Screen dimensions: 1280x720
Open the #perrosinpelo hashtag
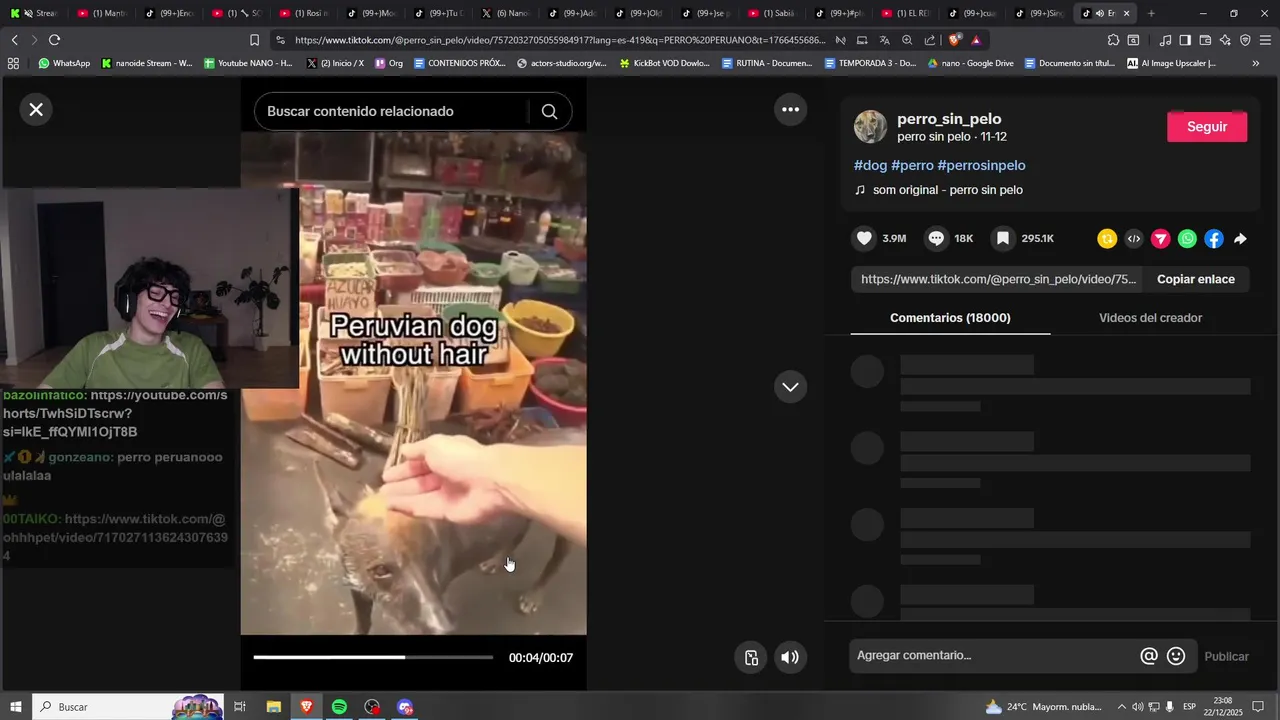pyautogui.click(x=981, y=165)
